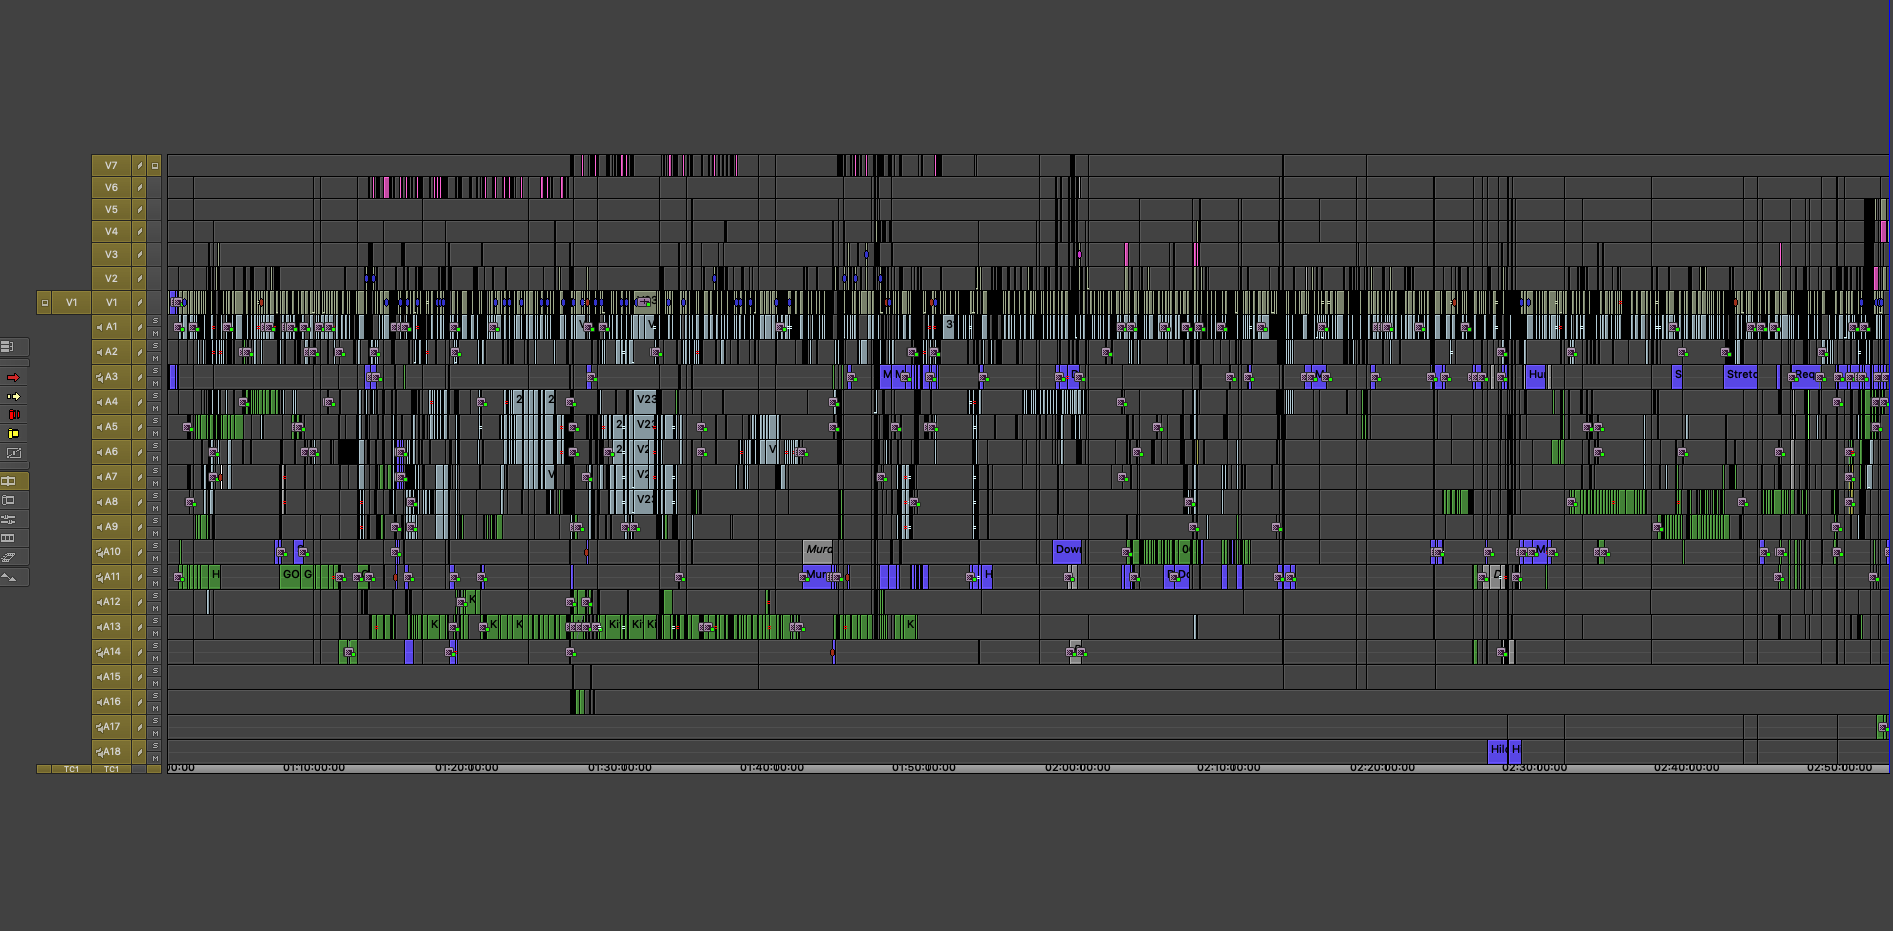This screenshot has height=931, width=1893.
Task: Select record track A2
Action: pyautogui.click(x=111, y=352)
